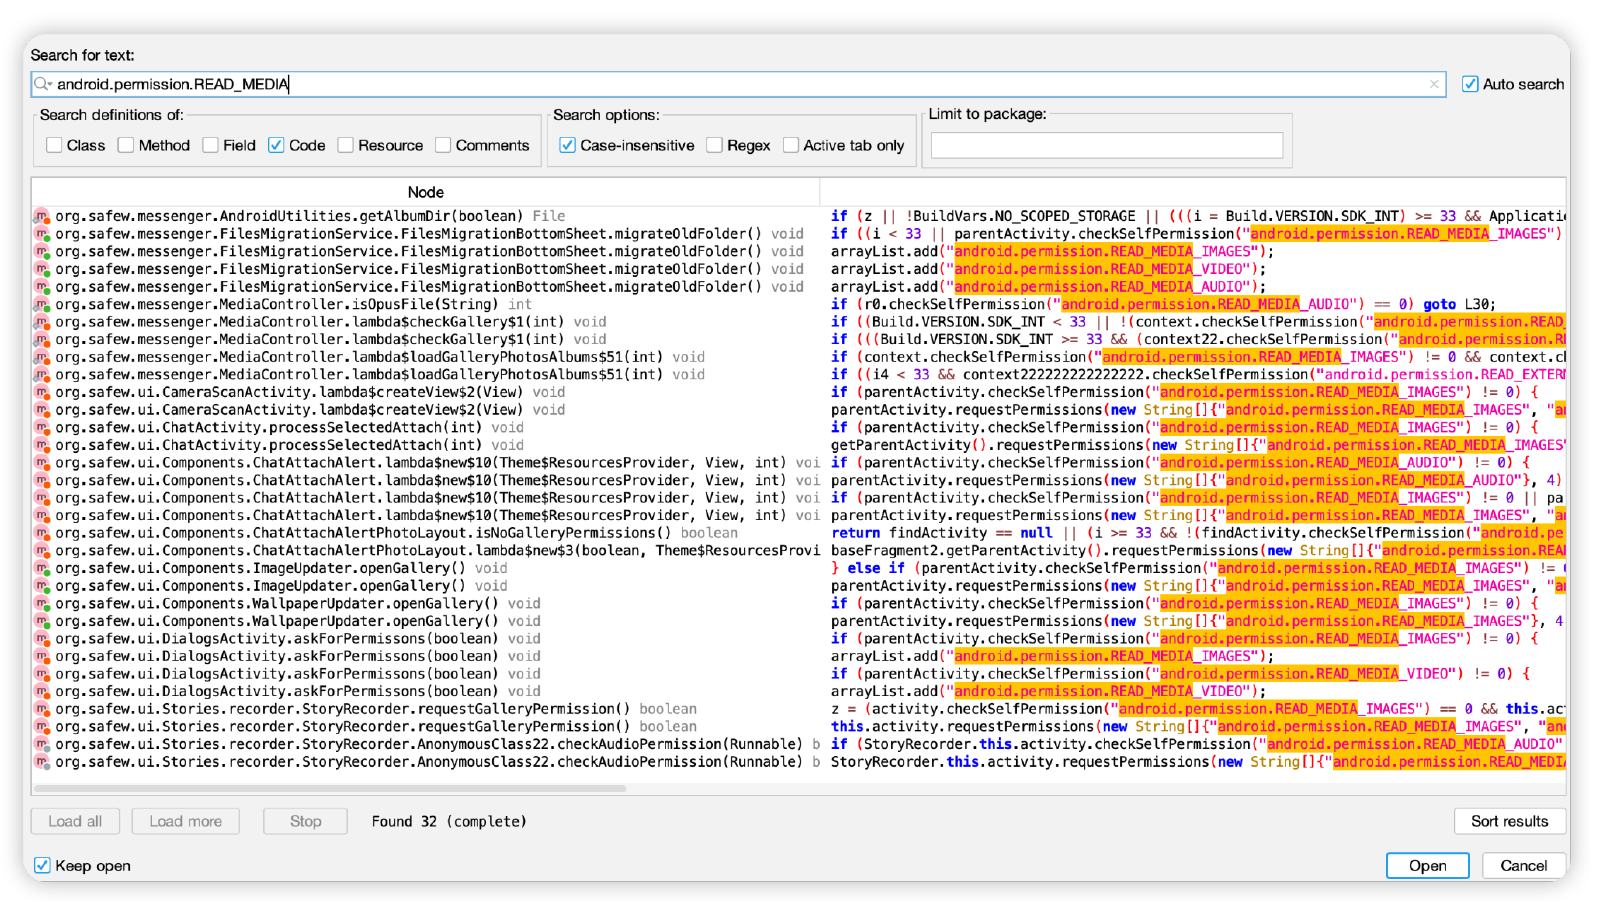Select code cell starting 'if (z || !BuildVars.NO_SCOPED_STORAGE'
Image resolution: width=1612 pixels, height=906 pixels.
coord(1197,216)
